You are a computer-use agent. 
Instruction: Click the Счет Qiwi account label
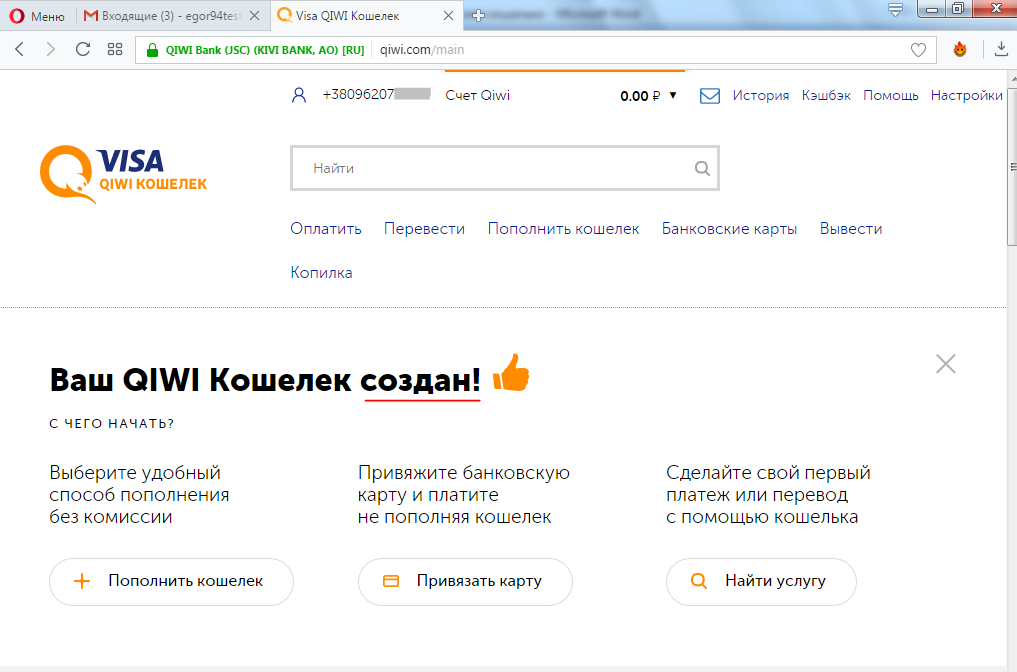tap(477, 95)
